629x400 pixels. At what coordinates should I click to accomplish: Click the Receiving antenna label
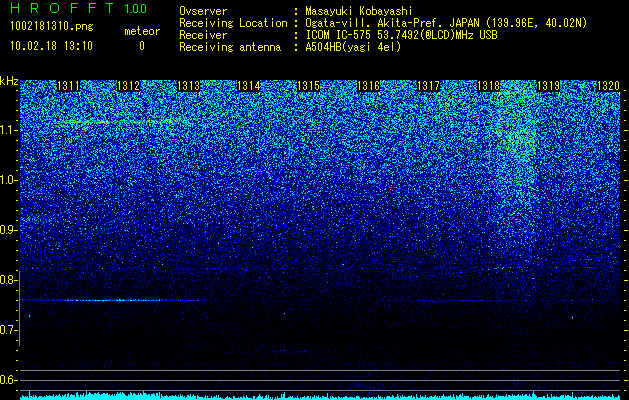(x=230, y=47)
